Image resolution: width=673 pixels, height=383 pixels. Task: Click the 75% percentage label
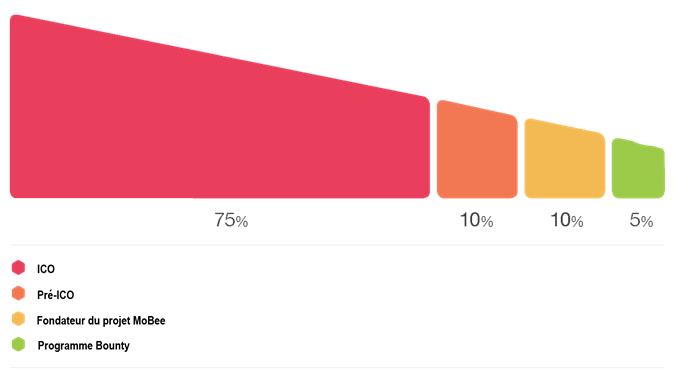tap(231, 220)
